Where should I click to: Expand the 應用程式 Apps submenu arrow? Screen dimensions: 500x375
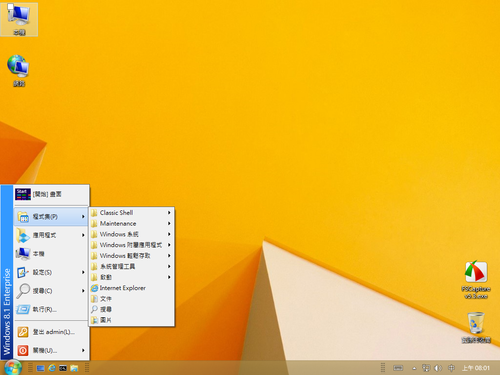(x=83, y=235)
